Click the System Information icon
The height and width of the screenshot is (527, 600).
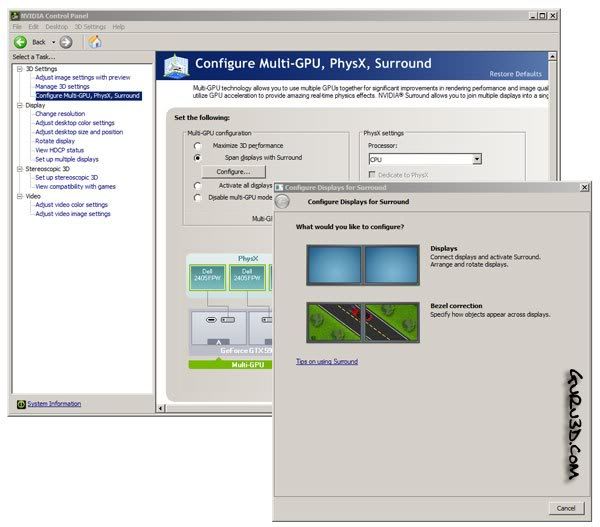(20, 404)
